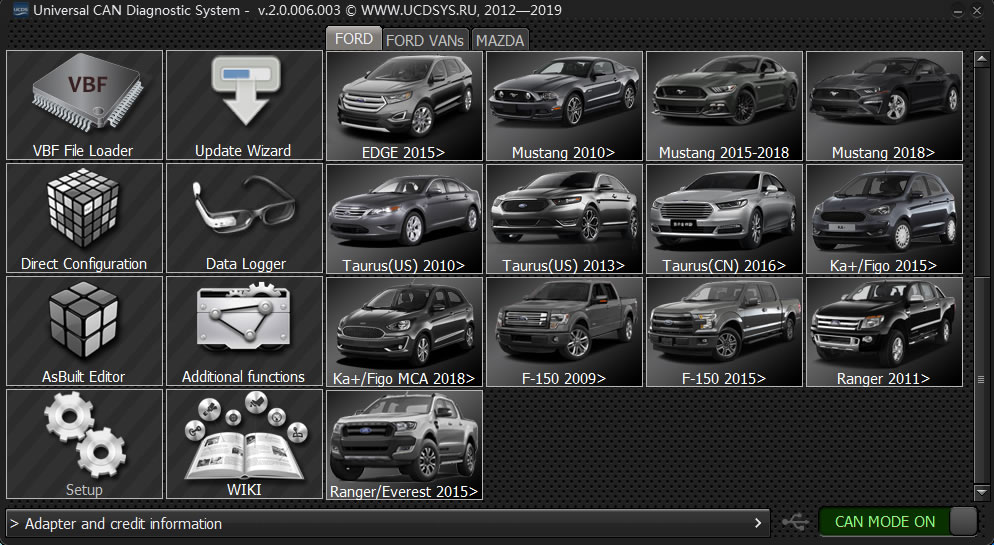
Task: Choose the Taurus(US) 2013> model
Action: (564, 219)
